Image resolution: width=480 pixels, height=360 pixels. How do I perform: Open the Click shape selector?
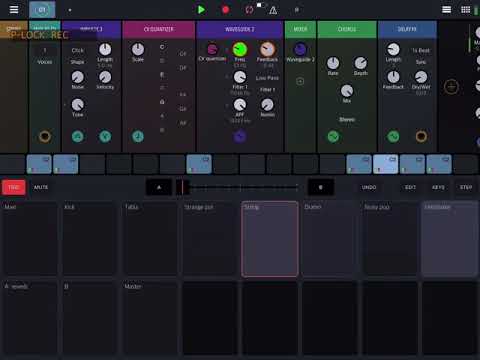coord(77,51)
